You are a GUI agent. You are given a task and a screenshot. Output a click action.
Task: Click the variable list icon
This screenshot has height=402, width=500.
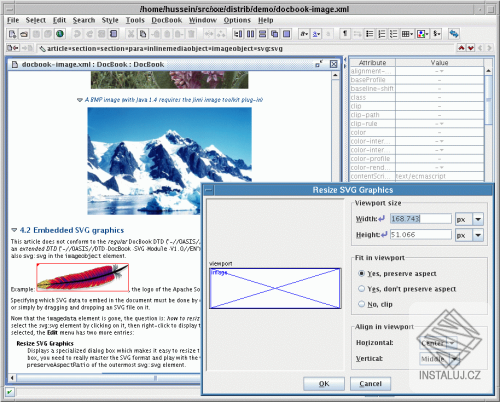(394, 34)
